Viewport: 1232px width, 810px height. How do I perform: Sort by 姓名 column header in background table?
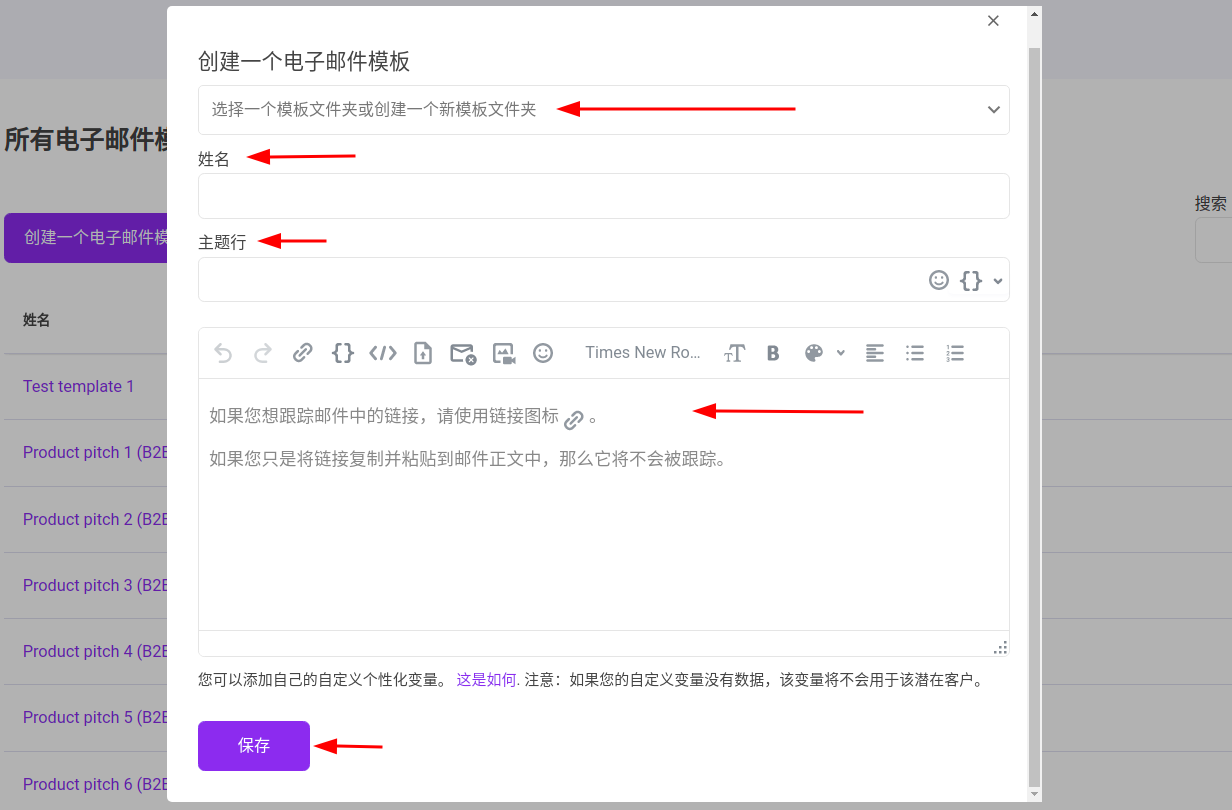pyautogui.click(x=37, y=321)
